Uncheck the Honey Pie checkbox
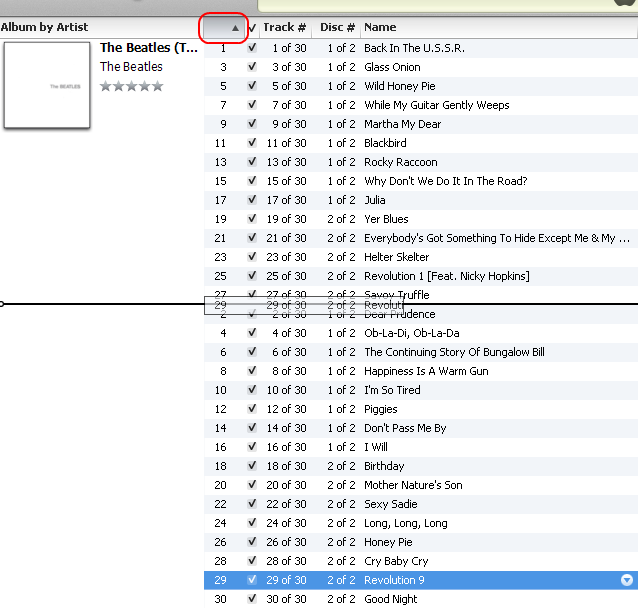Screen dimensions: 638x608 tap(252, 541)
